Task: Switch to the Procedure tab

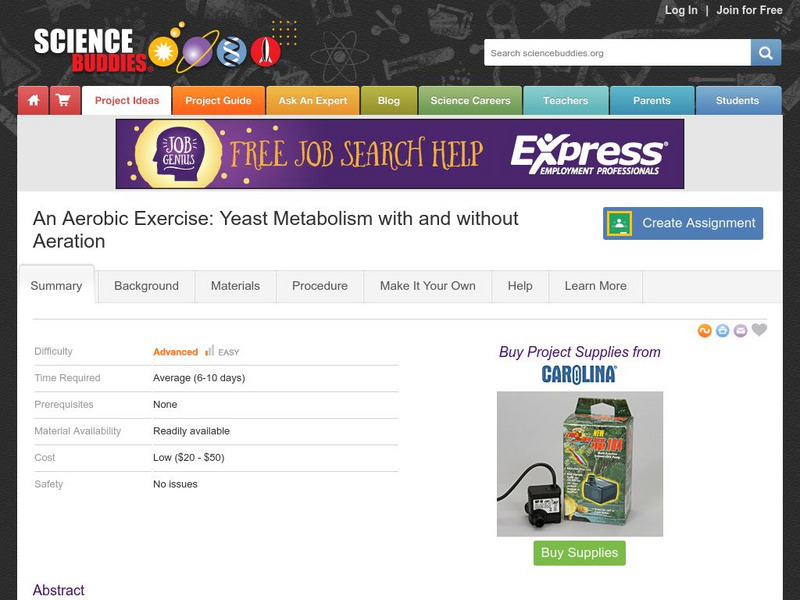Action: click(x=320, y=286)
